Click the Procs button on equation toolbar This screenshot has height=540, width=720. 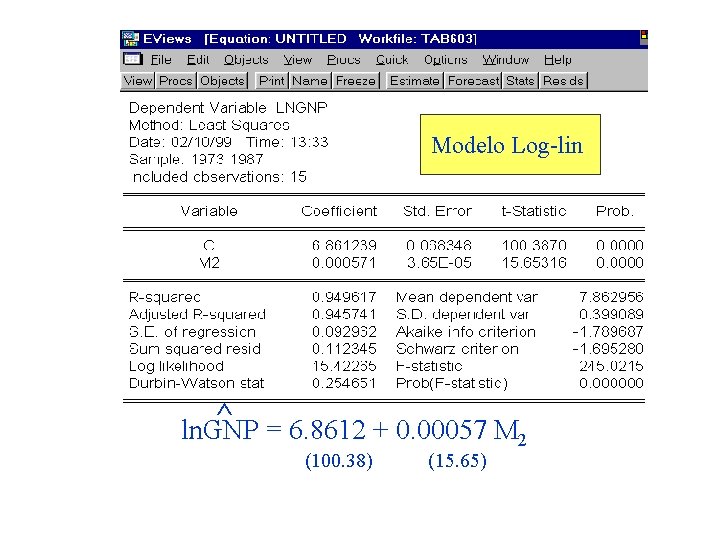(x=175, y=81)
